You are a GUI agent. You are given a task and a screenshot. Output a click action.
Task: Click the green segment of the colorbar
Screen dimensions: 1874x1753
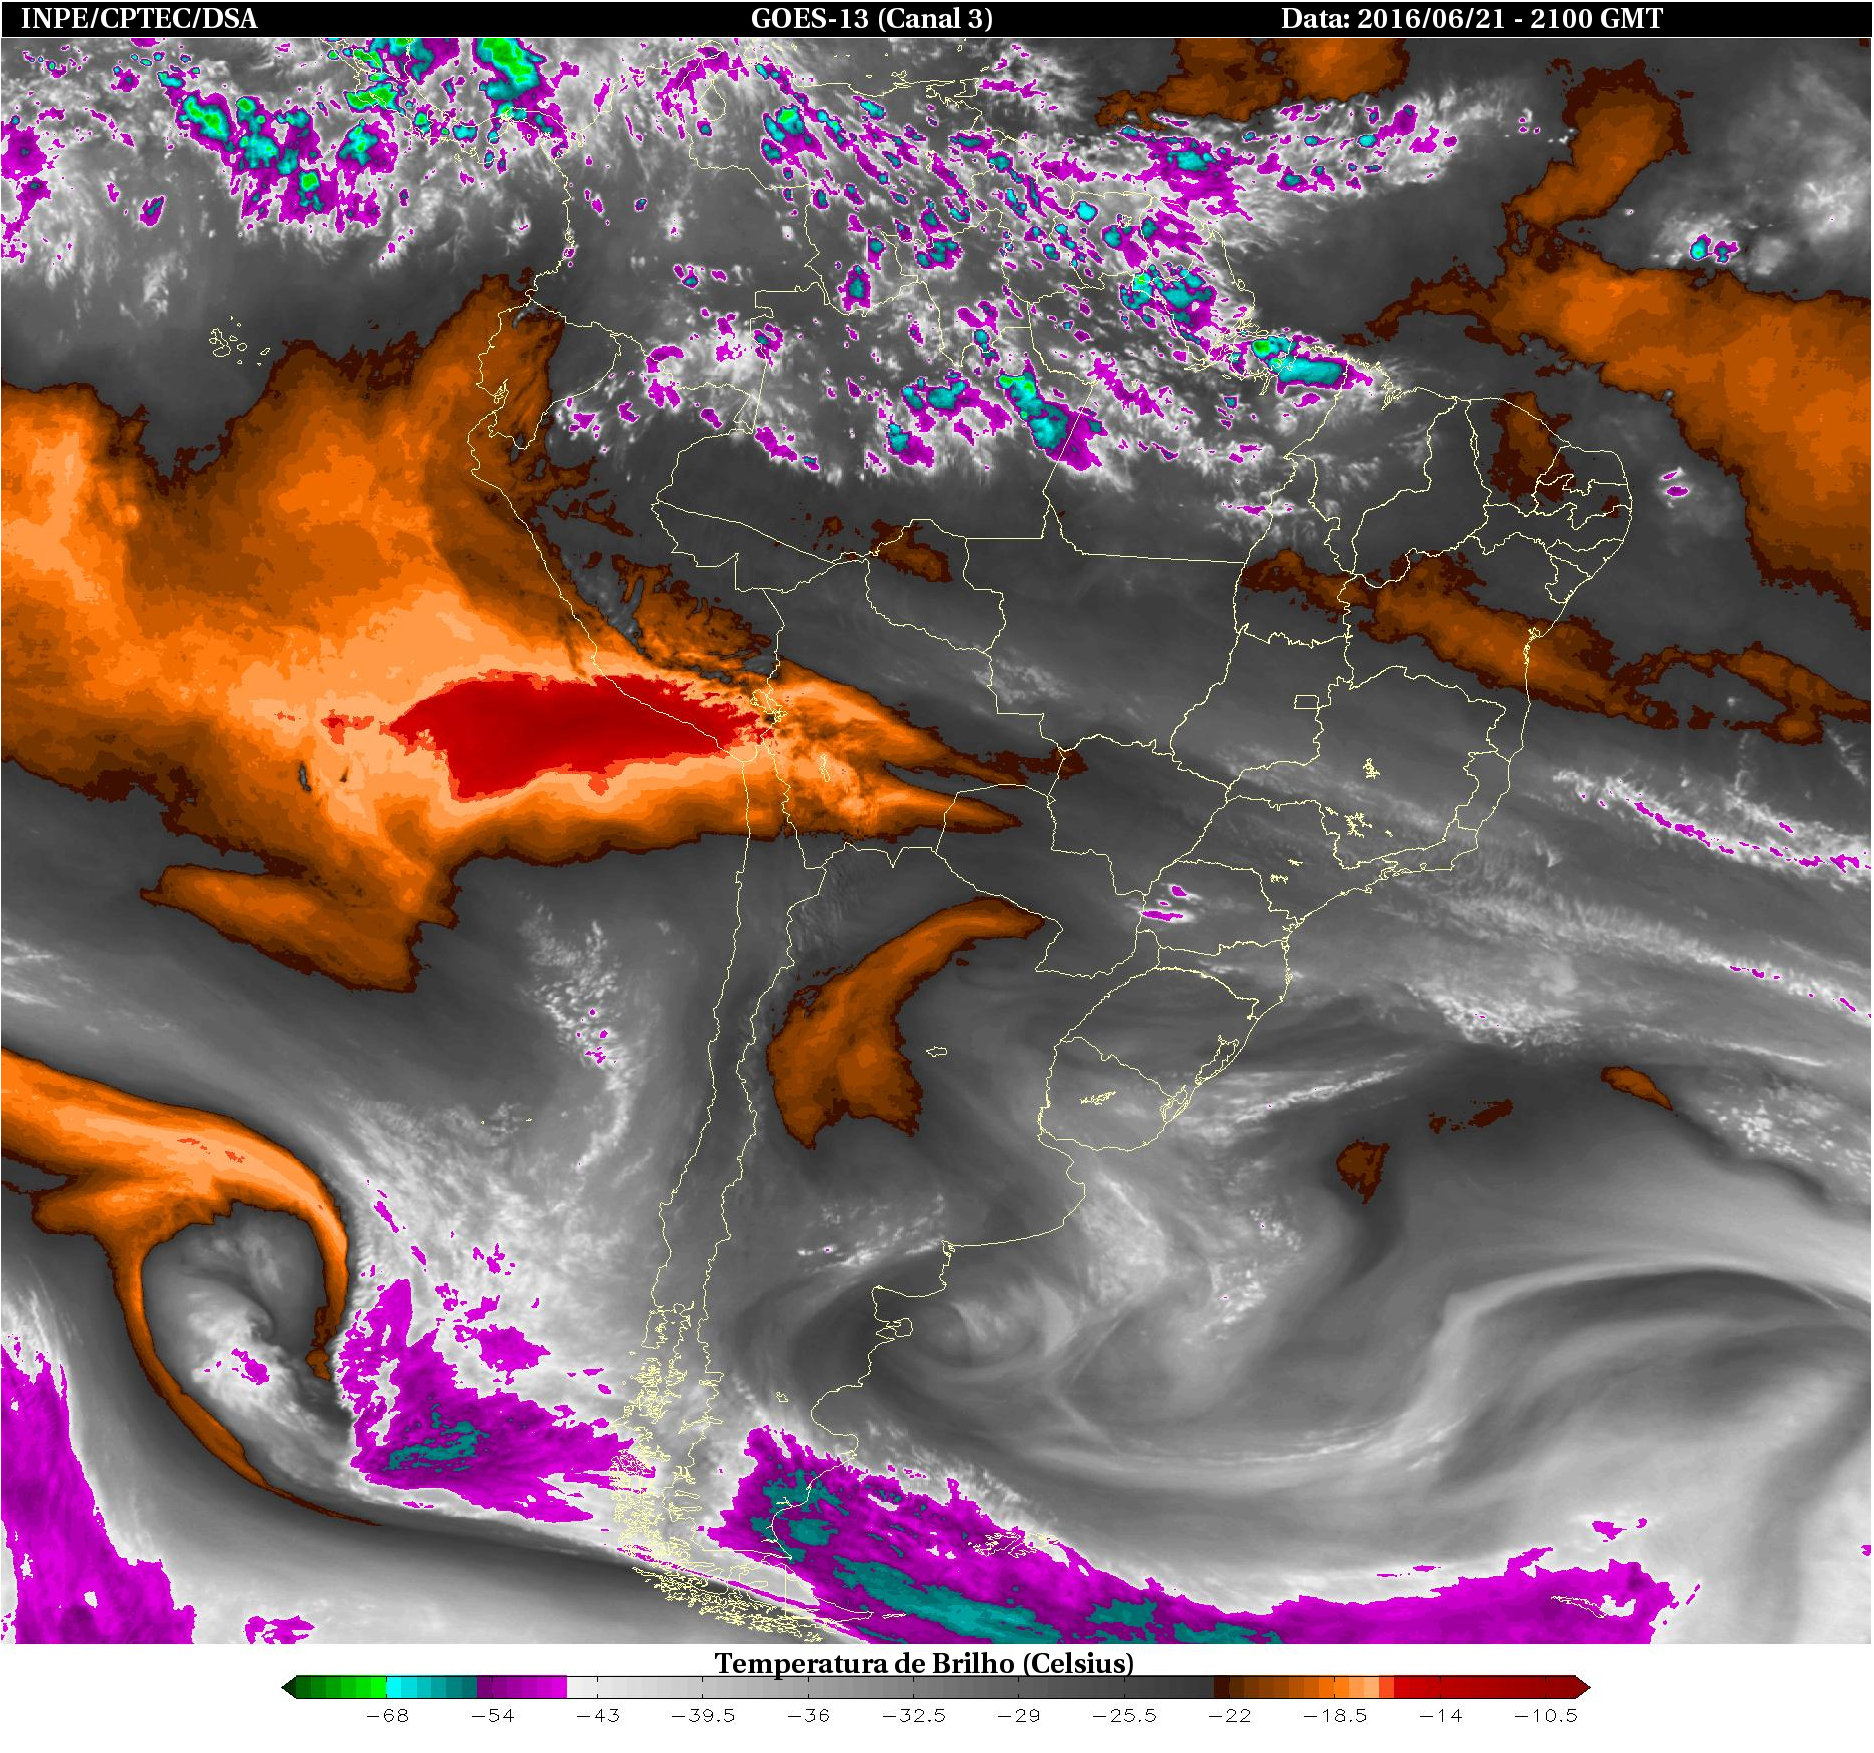341,1688
